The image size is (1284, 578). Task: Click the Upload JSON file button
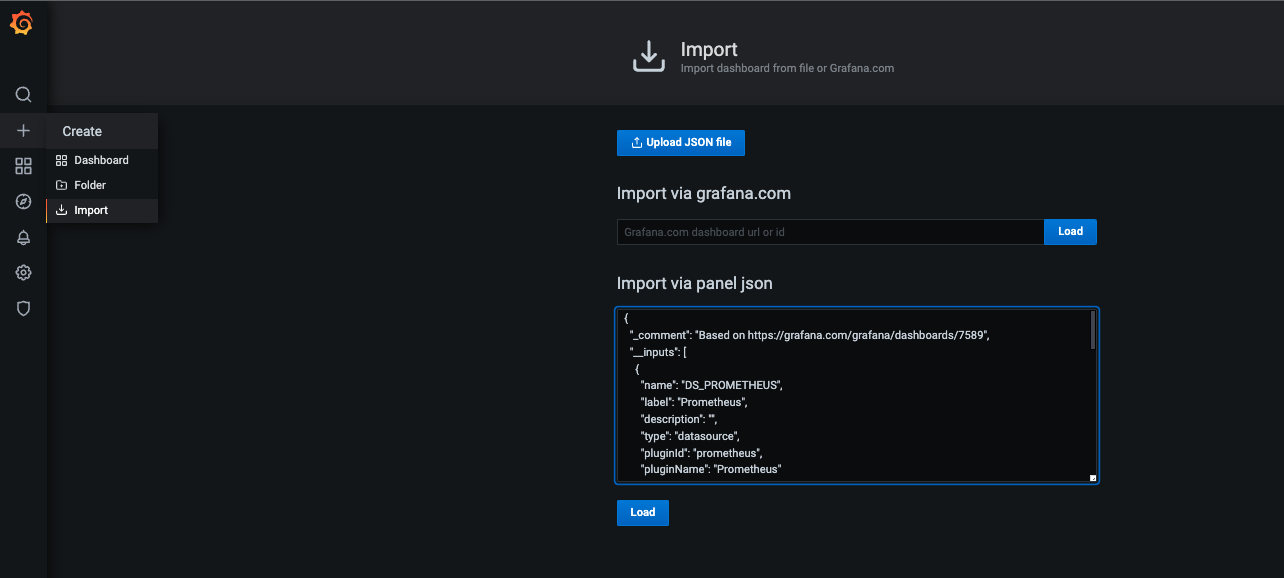[681, 143]
